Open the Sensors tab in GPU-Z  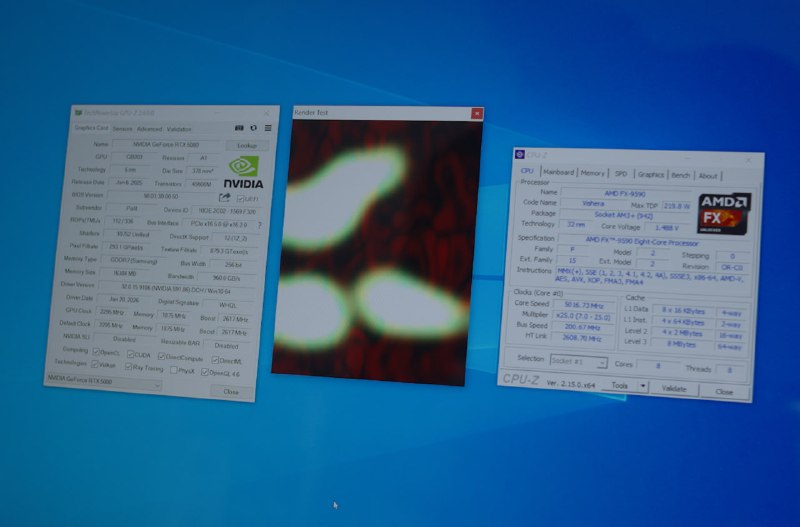point(122,129)
